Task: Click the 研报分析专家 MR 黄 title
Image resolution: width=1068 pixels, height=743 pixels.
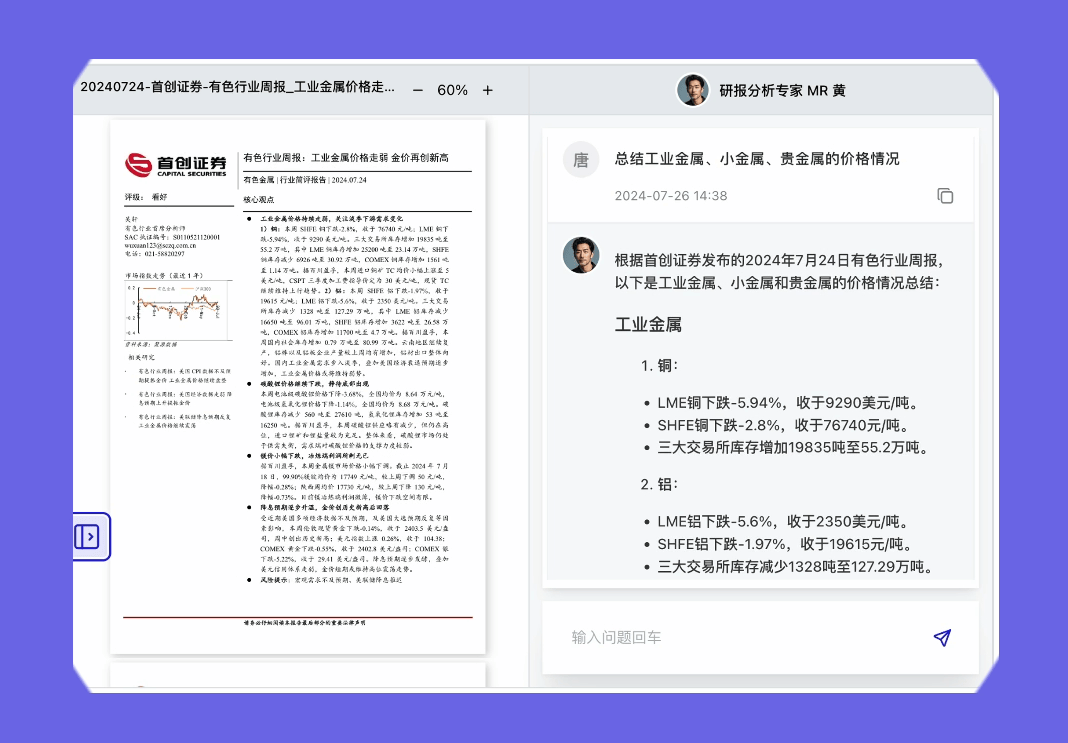Action: coord(783,91)
